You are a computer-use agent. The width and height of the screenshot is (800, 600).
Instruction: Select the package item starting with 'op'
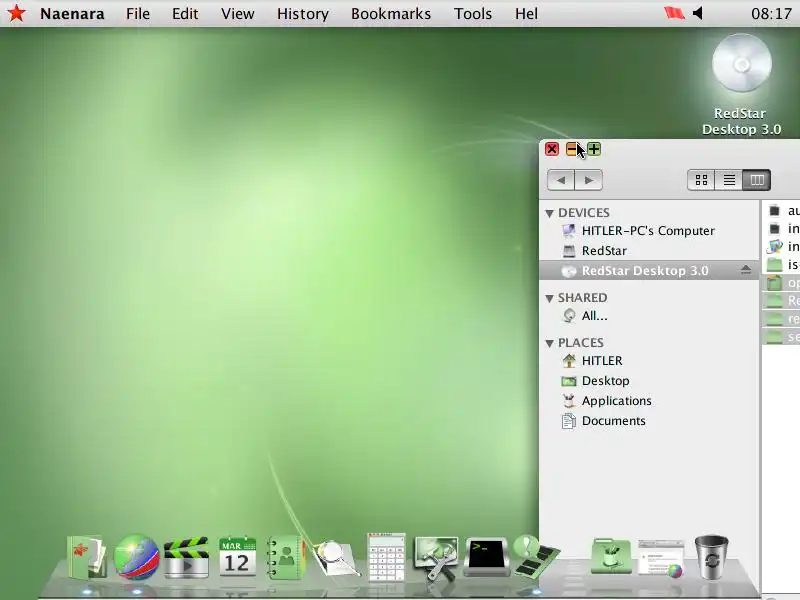(x=781, y=282)
